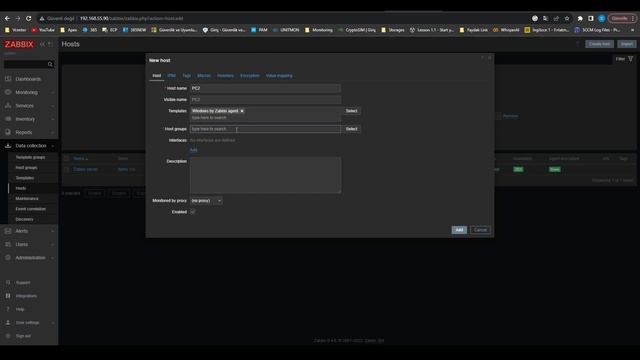Open Discovery submenu item
The width and height of the screenshot is (640, 360).
point(24,219)
